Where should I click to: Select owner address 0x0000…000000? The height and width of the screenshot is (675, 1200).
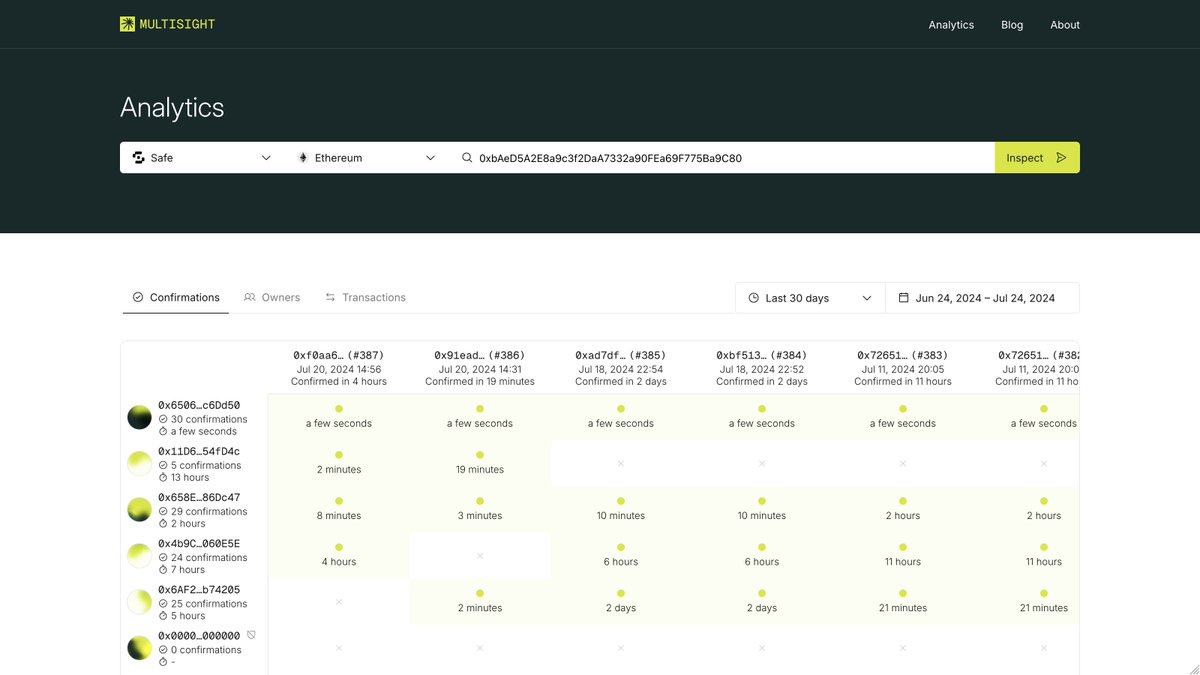199,635
